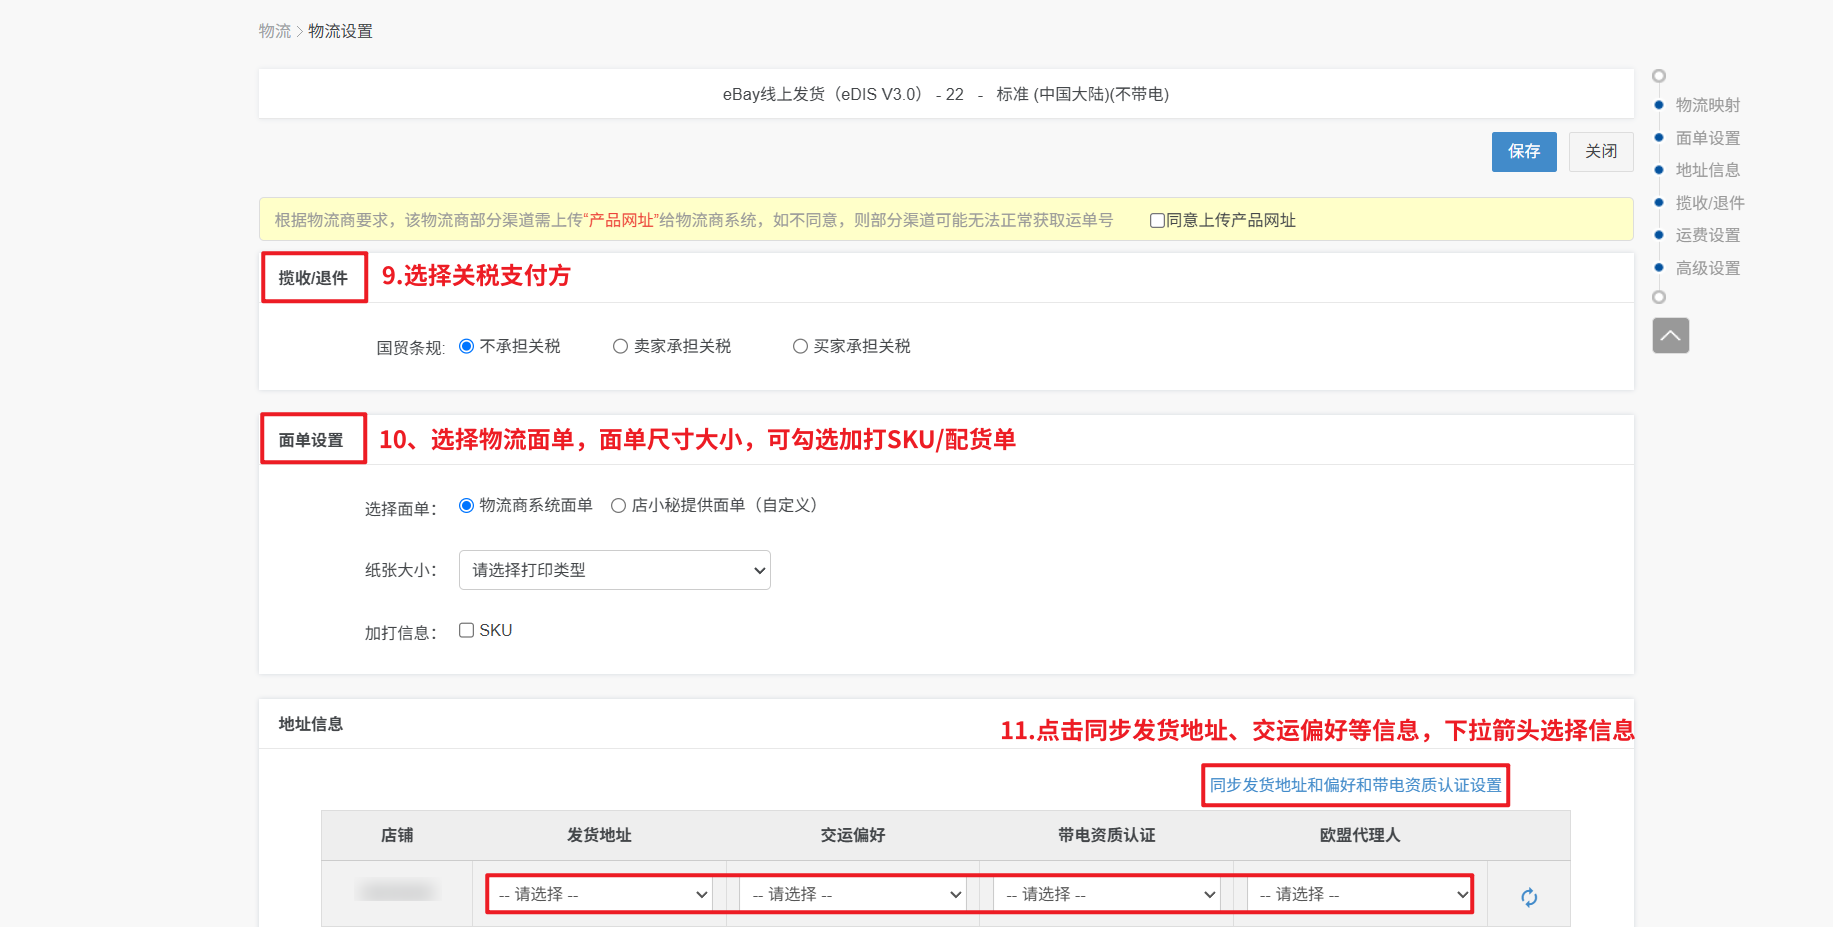
Task: Click the blue 保存 save button
Action: point(1523,152)
